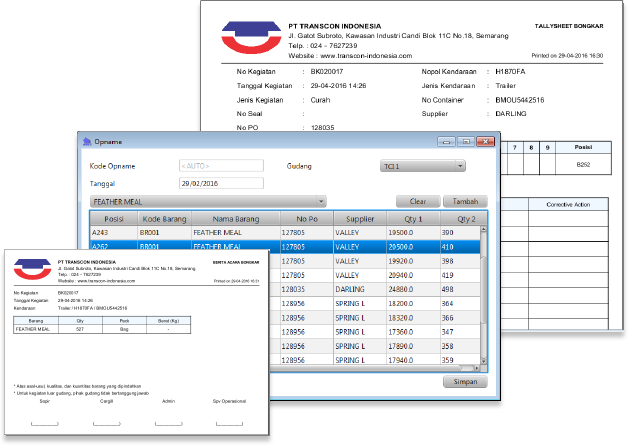Sort by Qty 2 column header
628x445 pixels.
click(466, 219)
